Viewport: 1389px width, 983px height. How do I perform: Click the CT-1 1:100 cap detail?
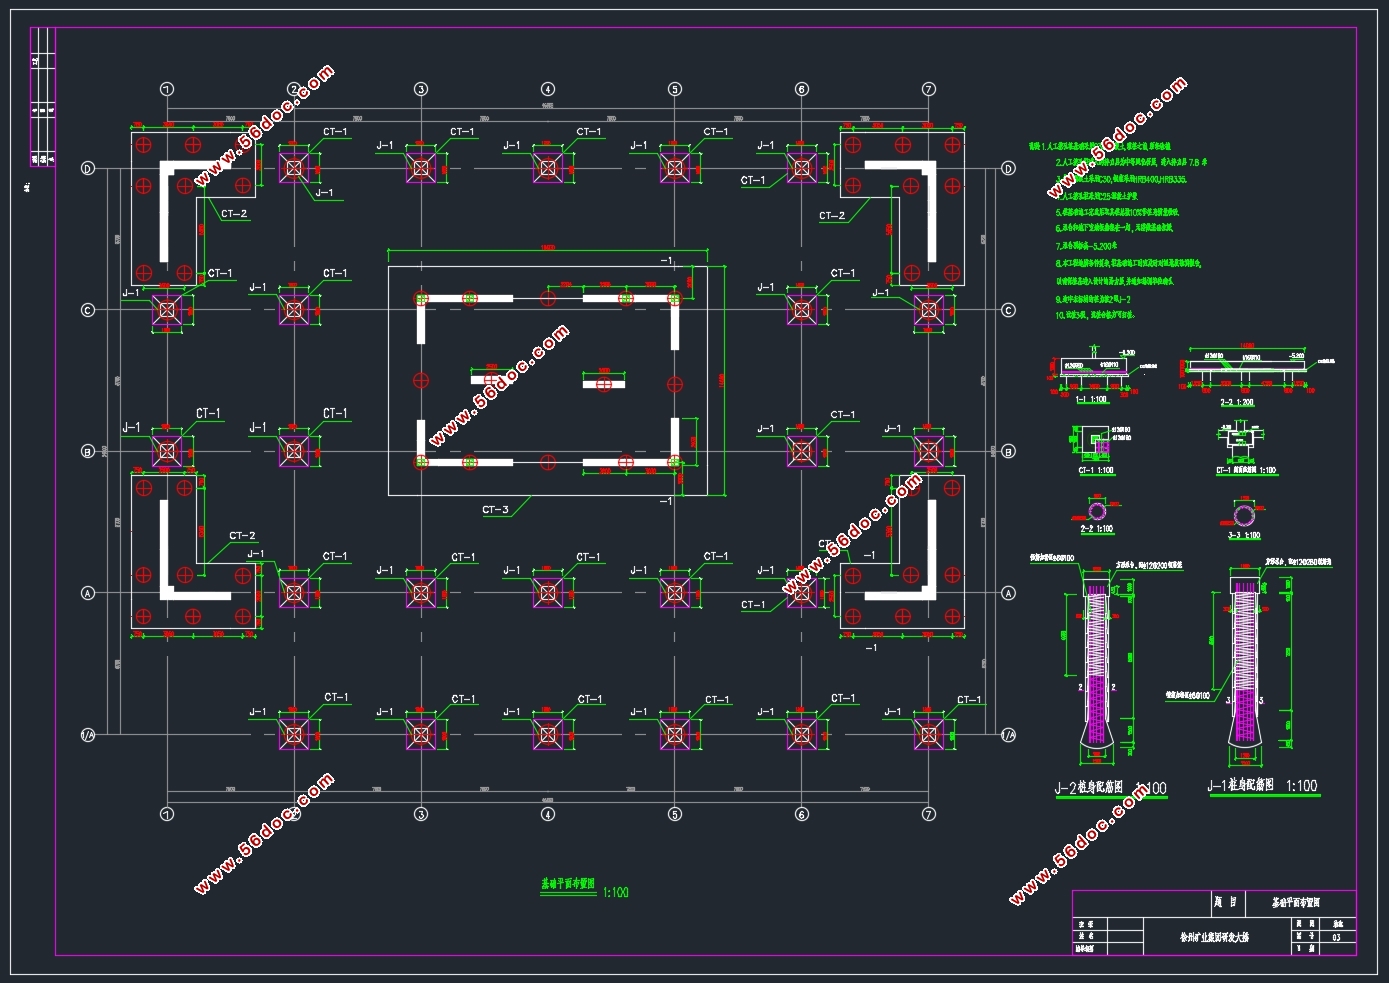tap(1097, 449)
